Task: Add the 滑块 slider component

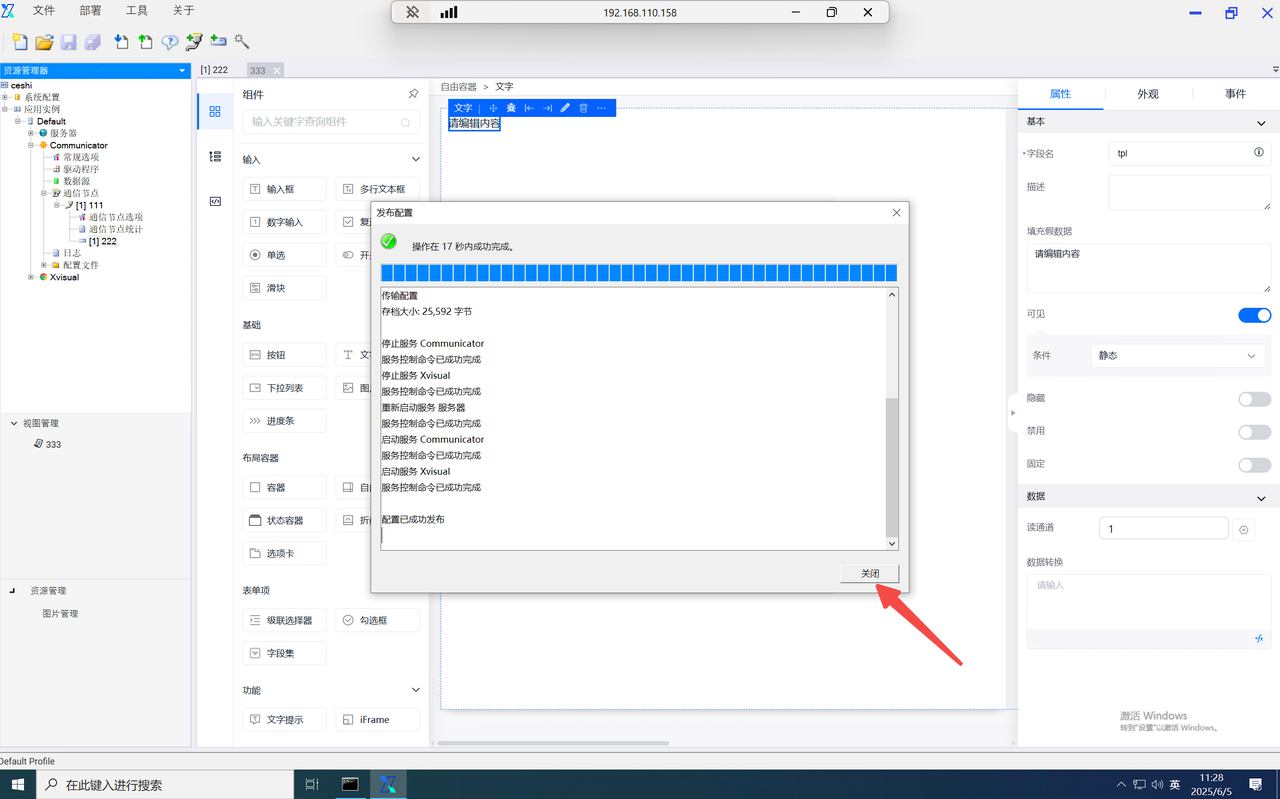Action: pos(284,288)
